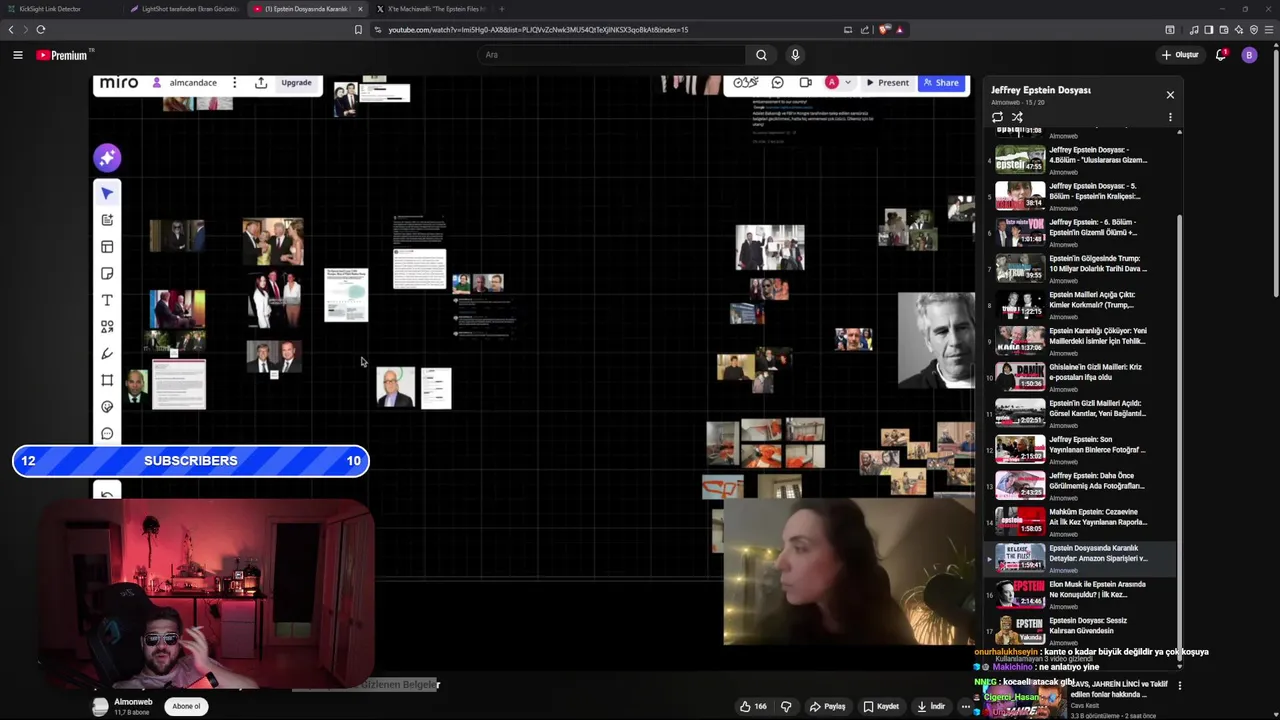Open video actions more options menu

click(x=965, y=706)
